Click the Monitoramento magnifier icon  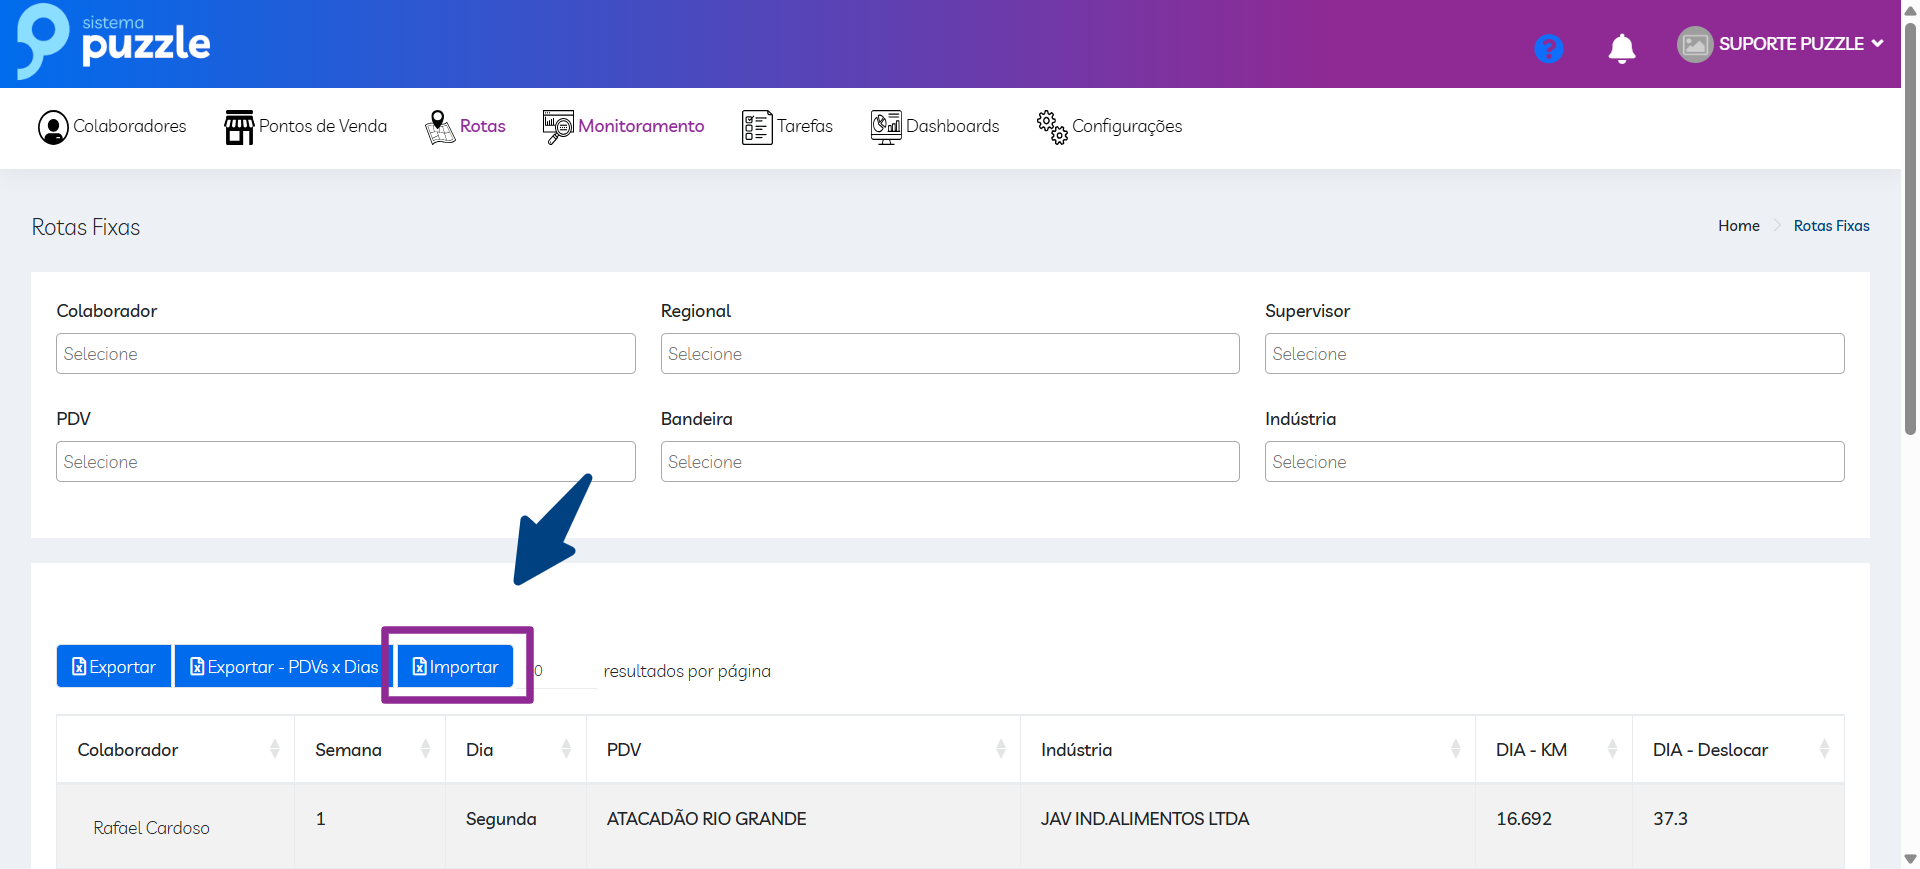557,127
